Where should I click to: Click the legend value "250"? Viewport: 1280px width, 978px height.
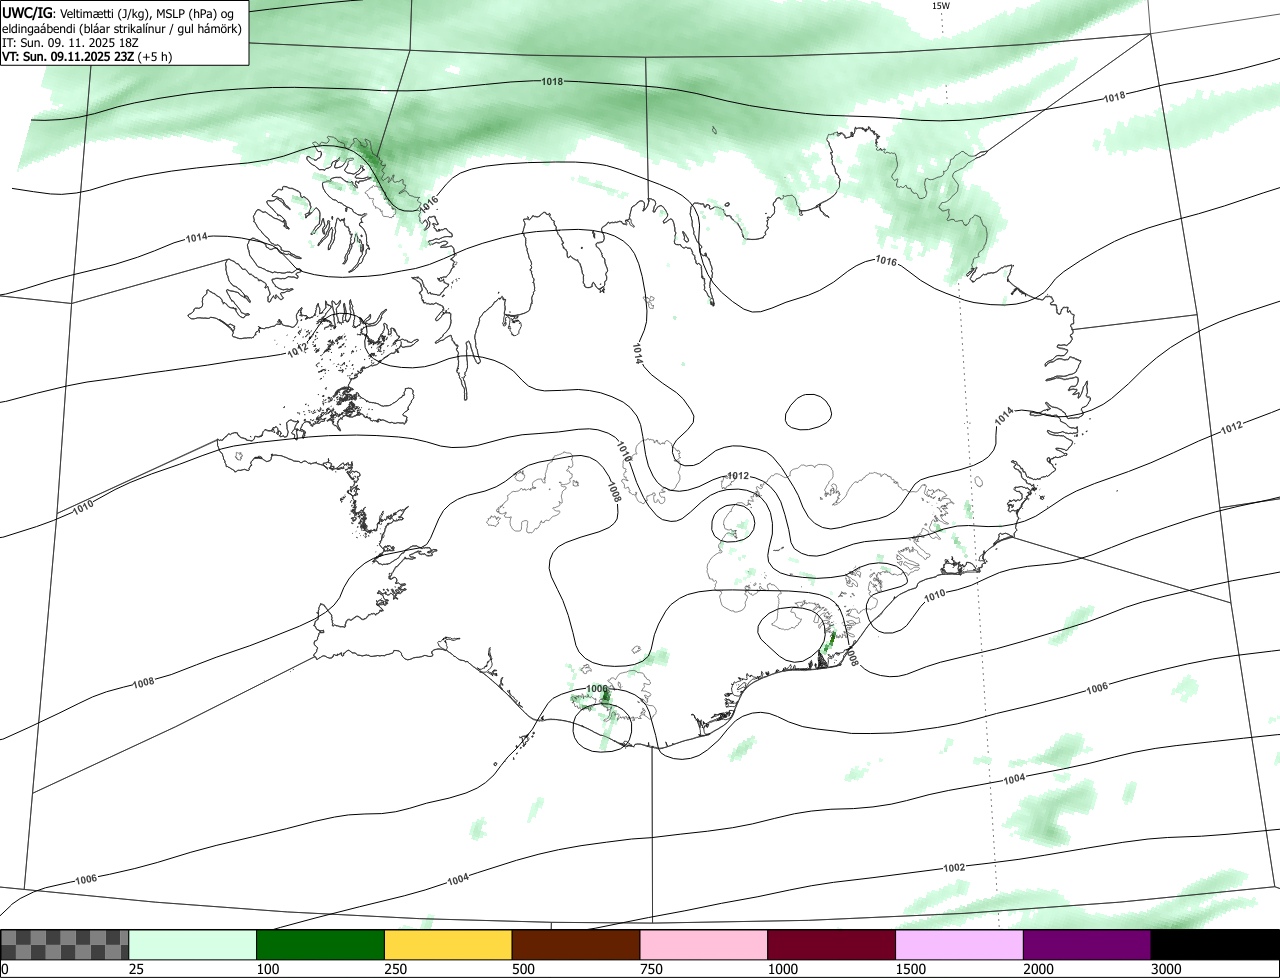tap(397, 969)
